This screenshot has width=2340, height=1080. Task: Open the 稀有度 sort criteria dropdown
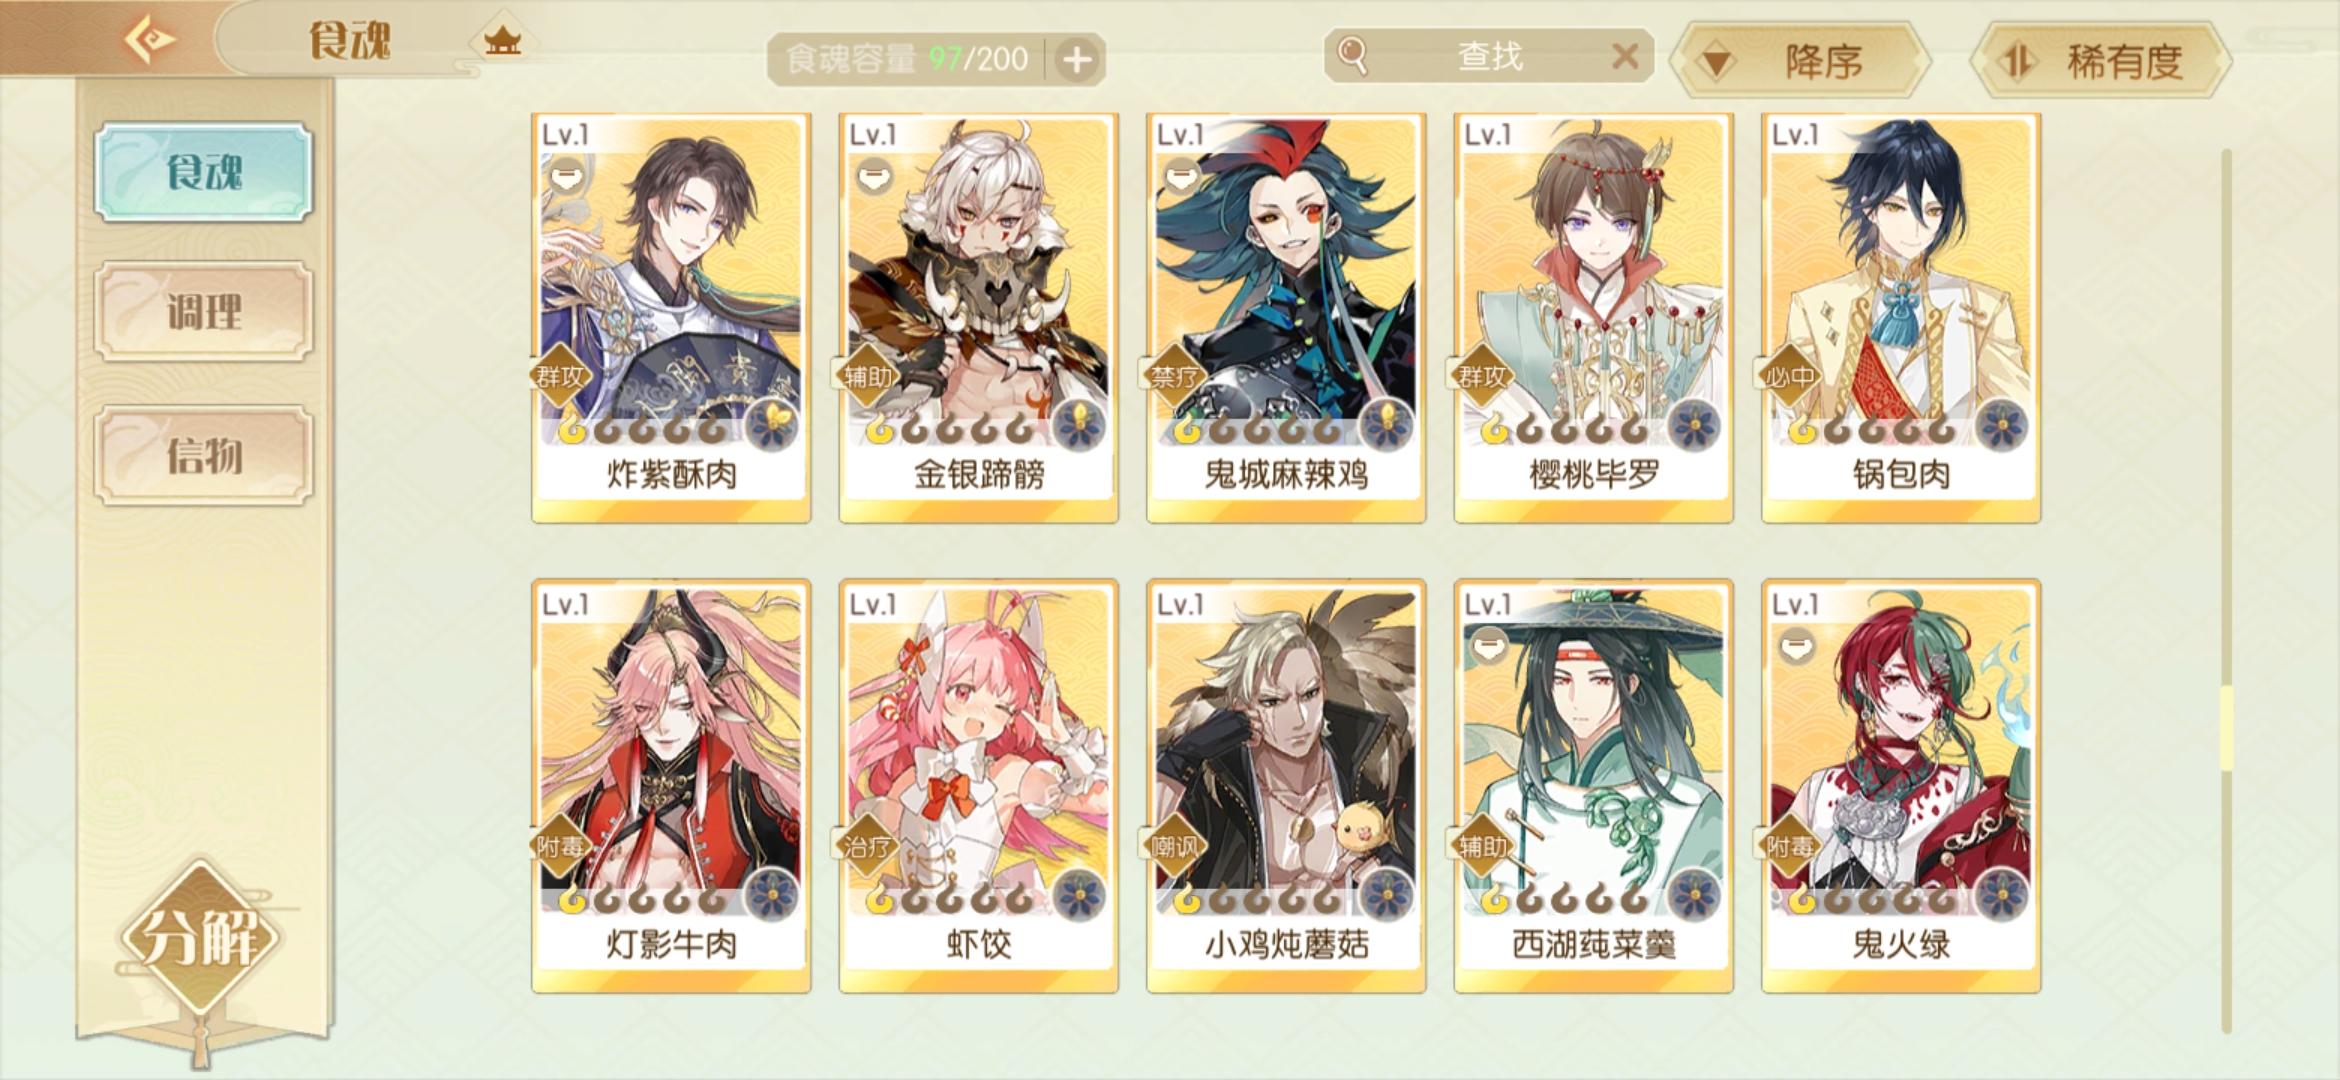[2100, 62]
